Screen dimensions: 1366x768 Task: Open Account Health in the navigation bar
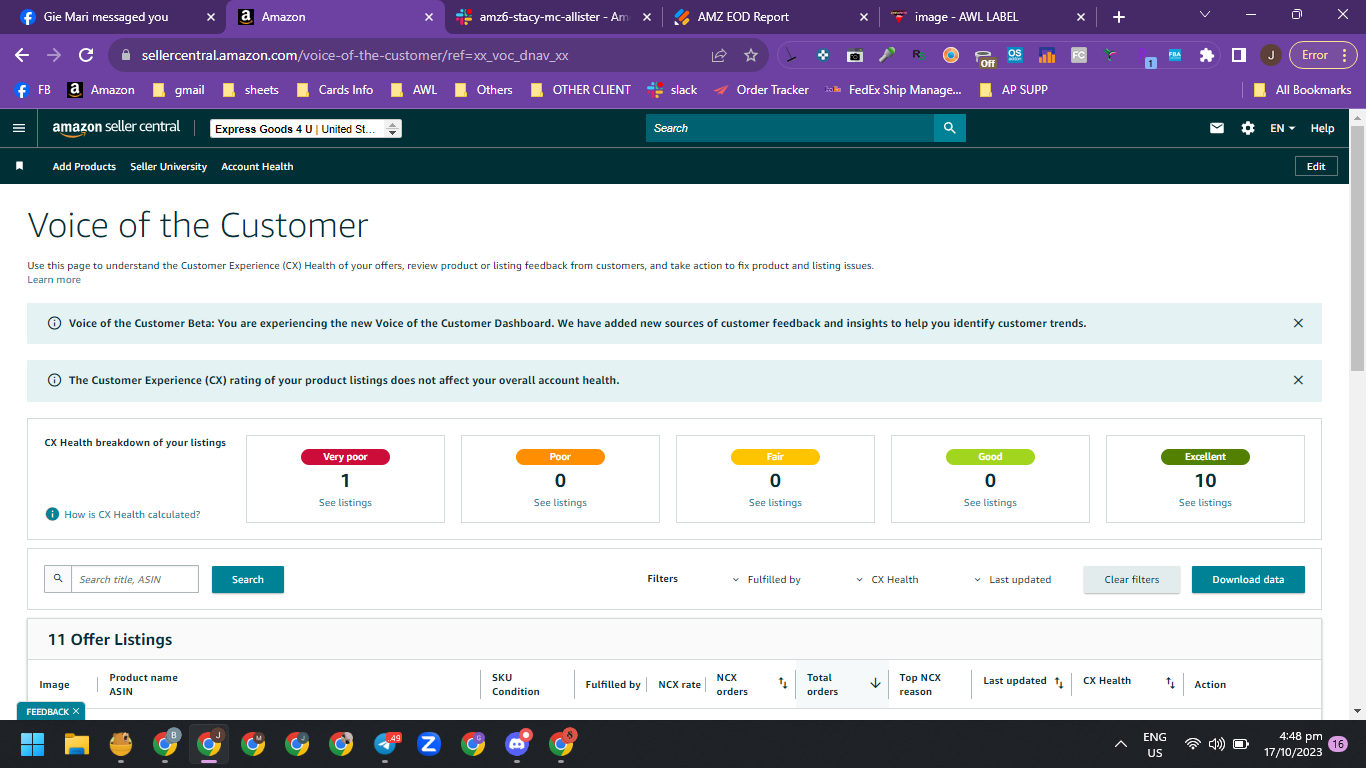click(x=257, y=166)
